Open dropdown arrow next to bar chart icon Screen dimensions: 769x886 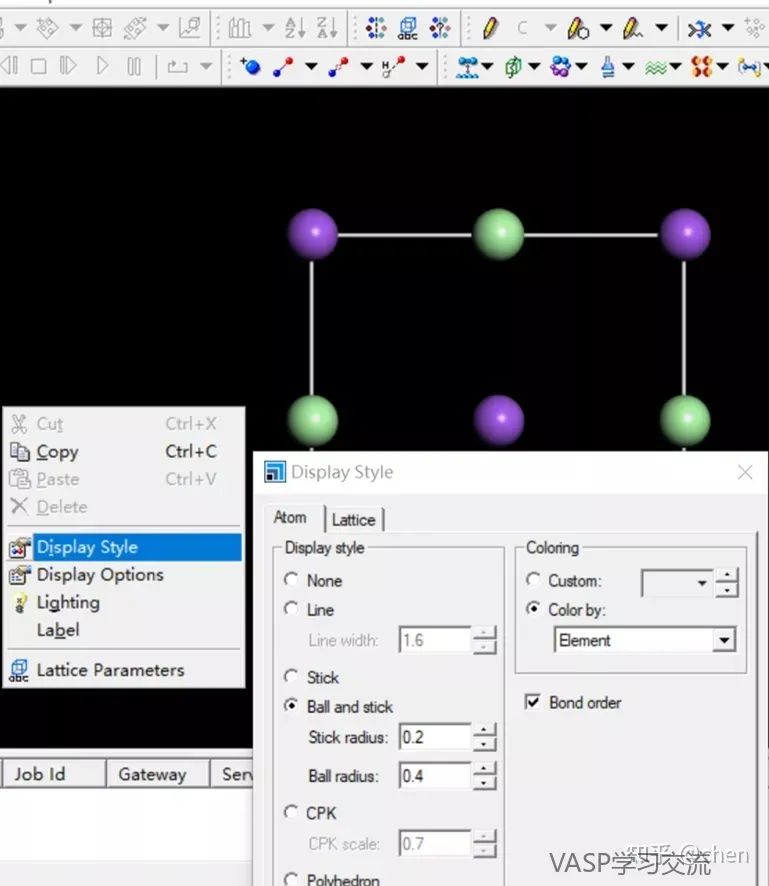click(x=268, y=27)
